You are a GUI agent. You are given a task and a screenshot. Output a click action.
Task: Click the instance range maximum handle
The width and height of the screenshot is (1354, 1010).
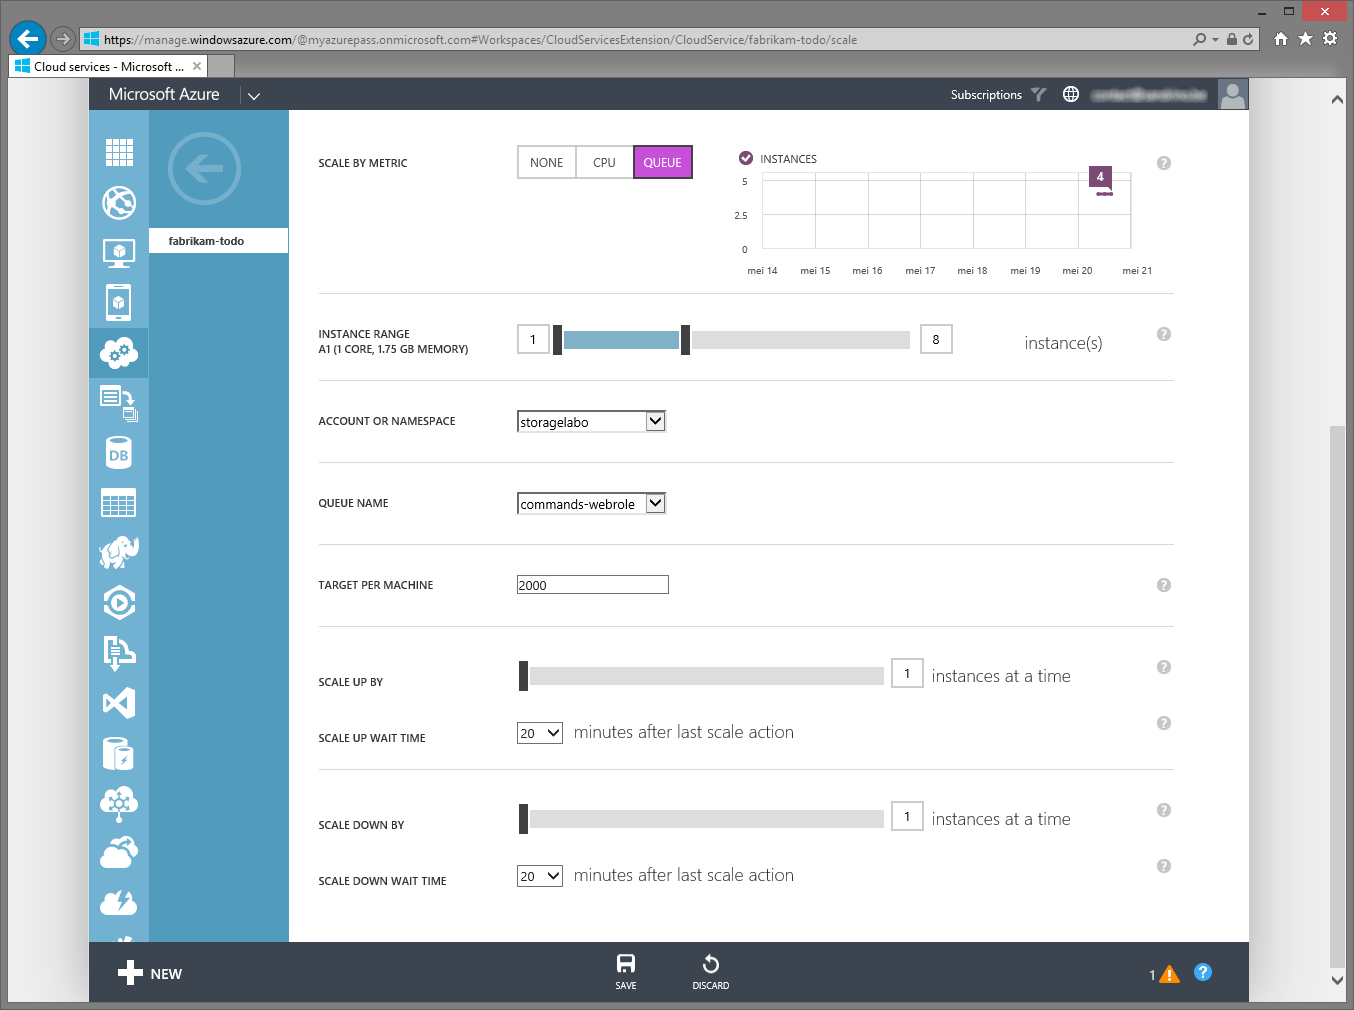[685, 340]
